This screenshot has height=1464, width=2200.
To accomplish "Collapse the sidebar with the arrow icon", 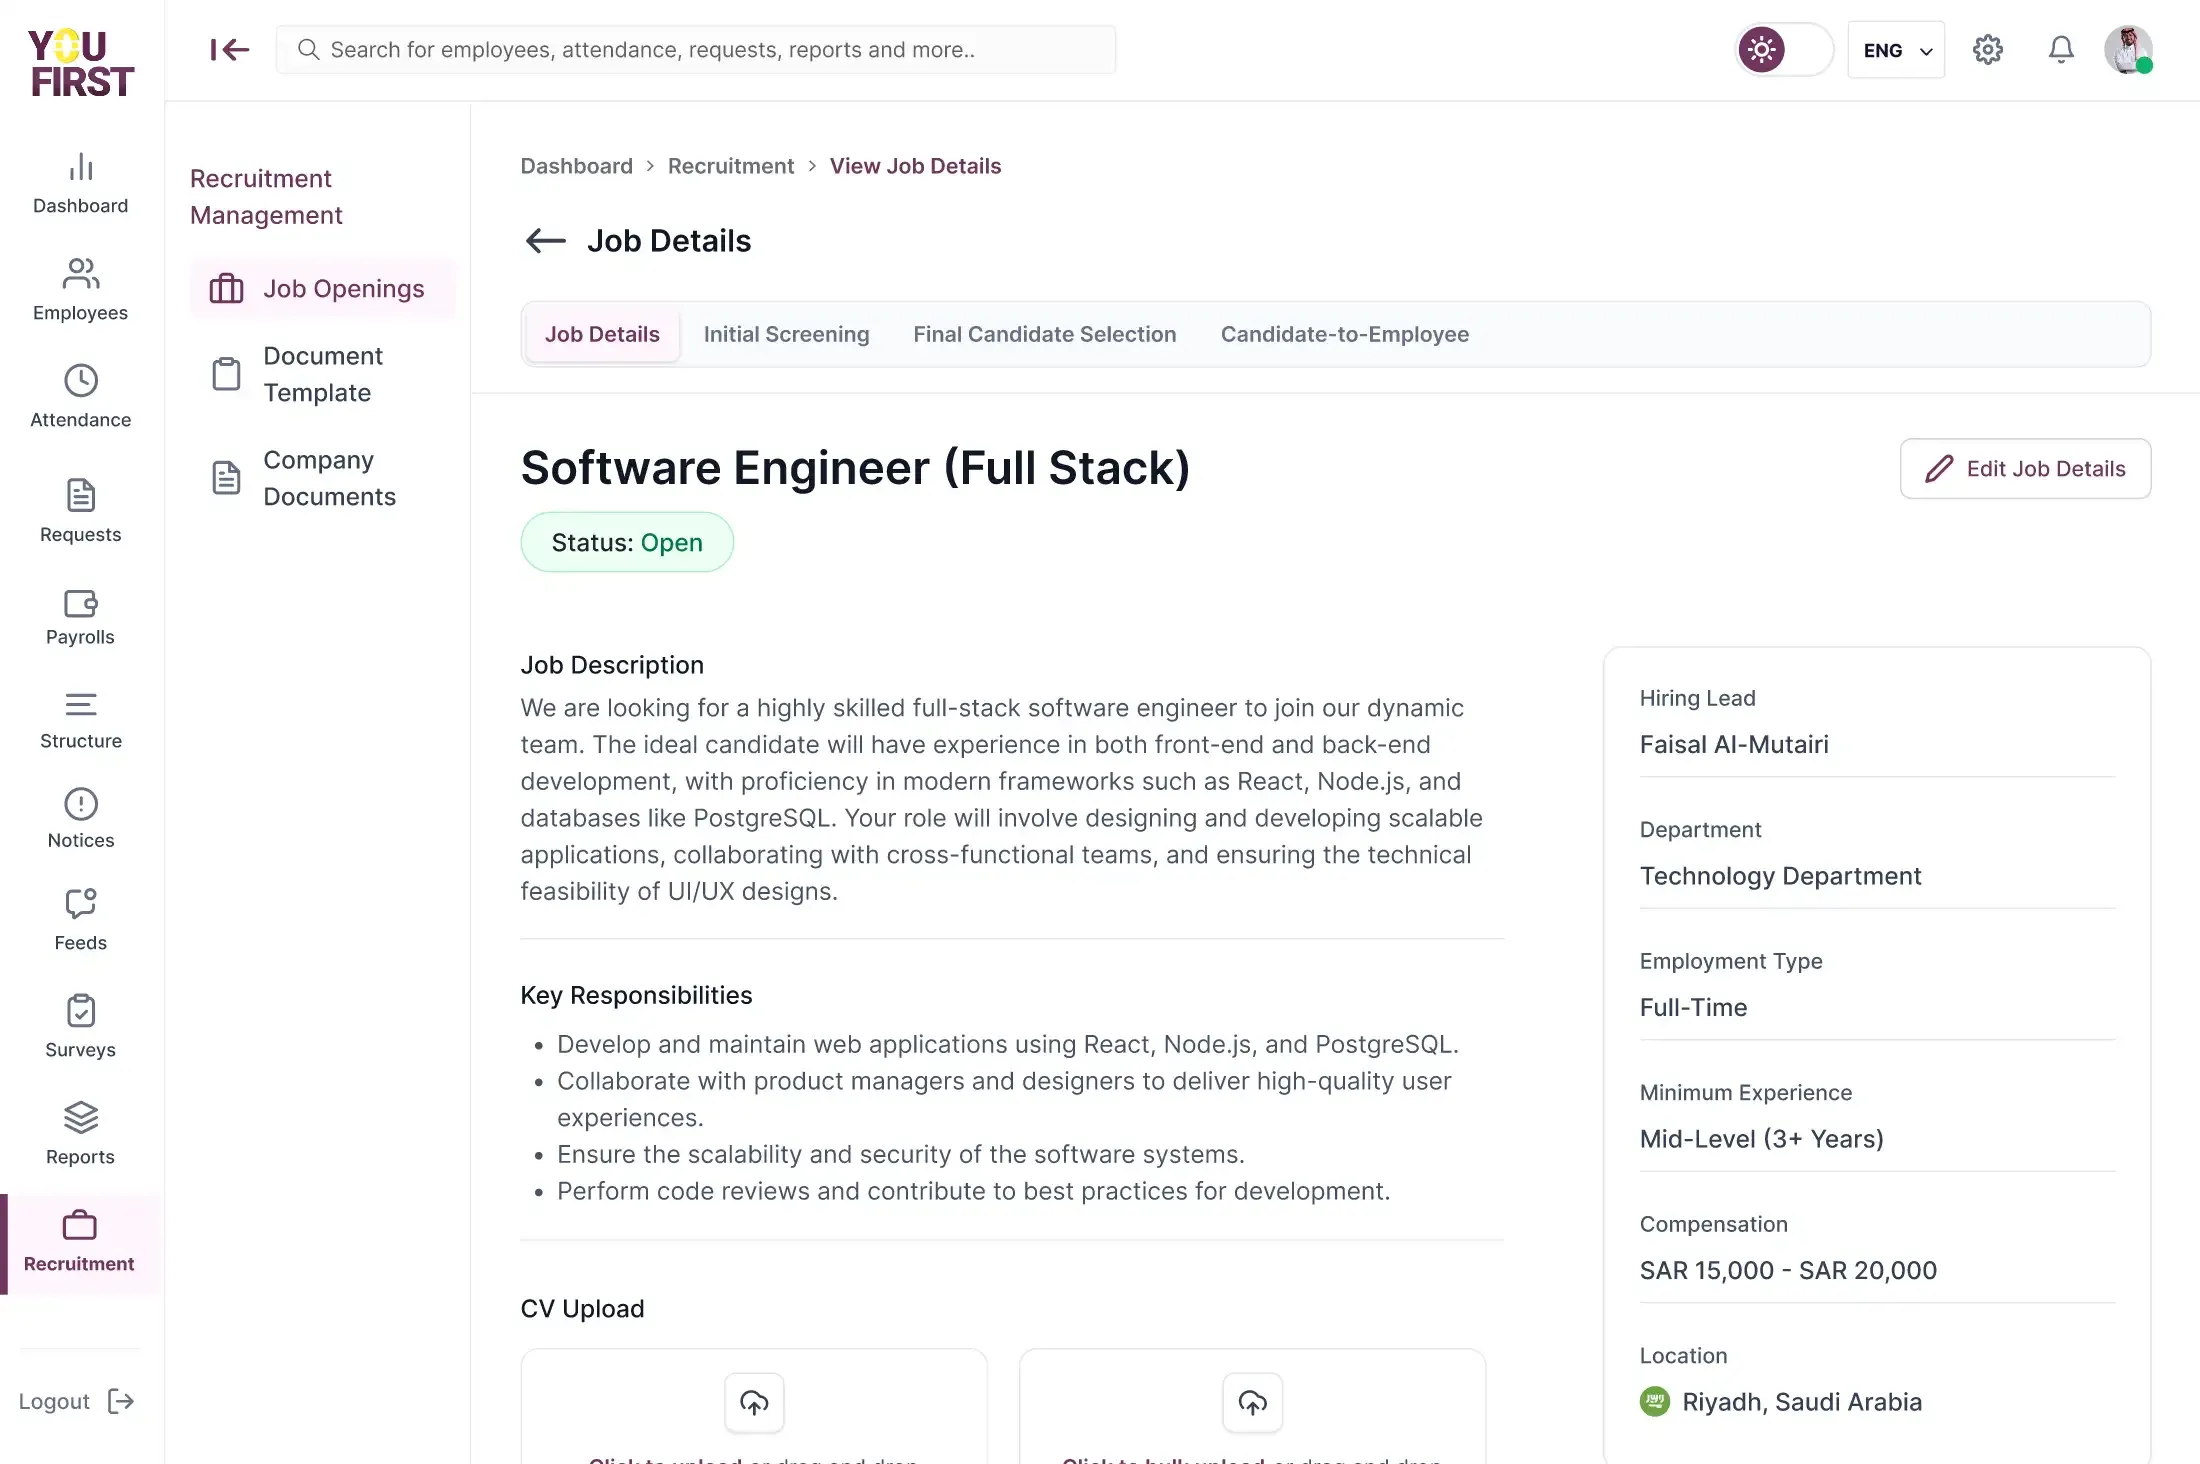I will coord(229,49).
